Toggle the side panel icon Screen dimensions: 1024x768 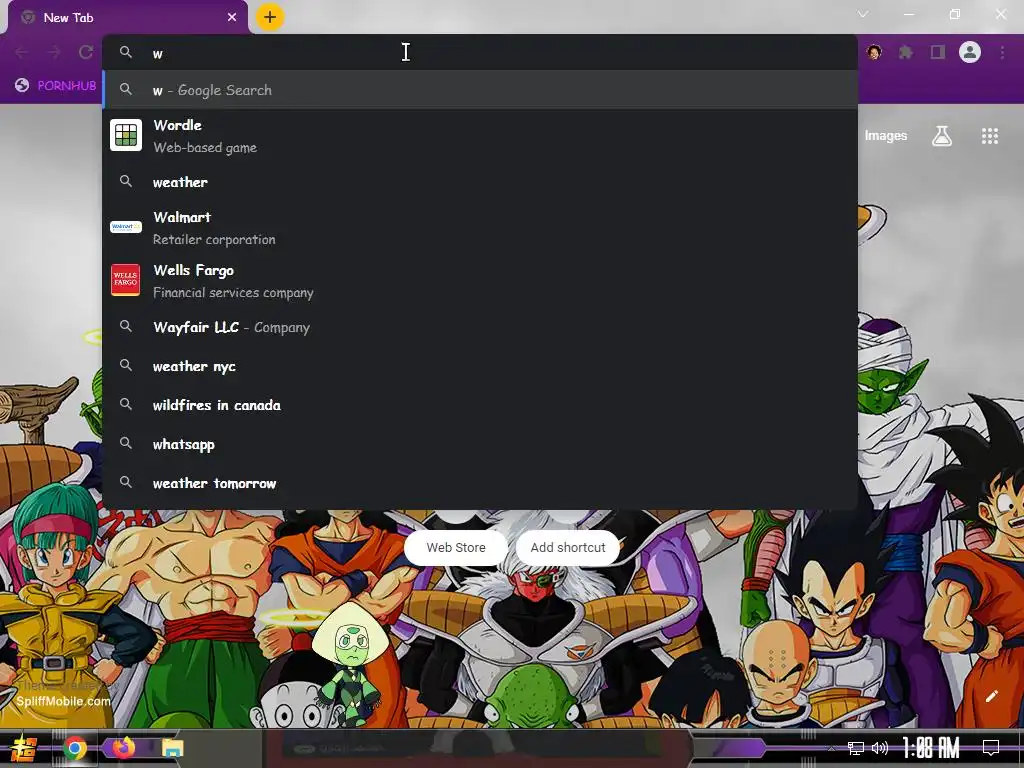click(x=938, y=52)
